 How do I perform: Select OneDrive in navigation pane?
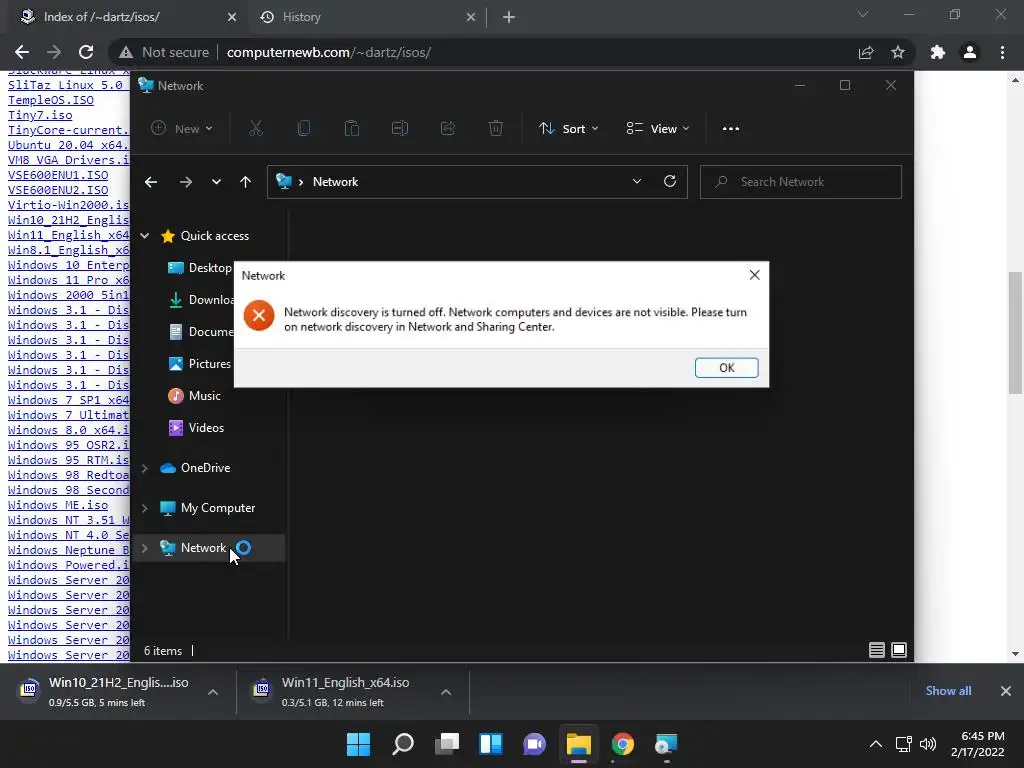click(x=195, y=468)
